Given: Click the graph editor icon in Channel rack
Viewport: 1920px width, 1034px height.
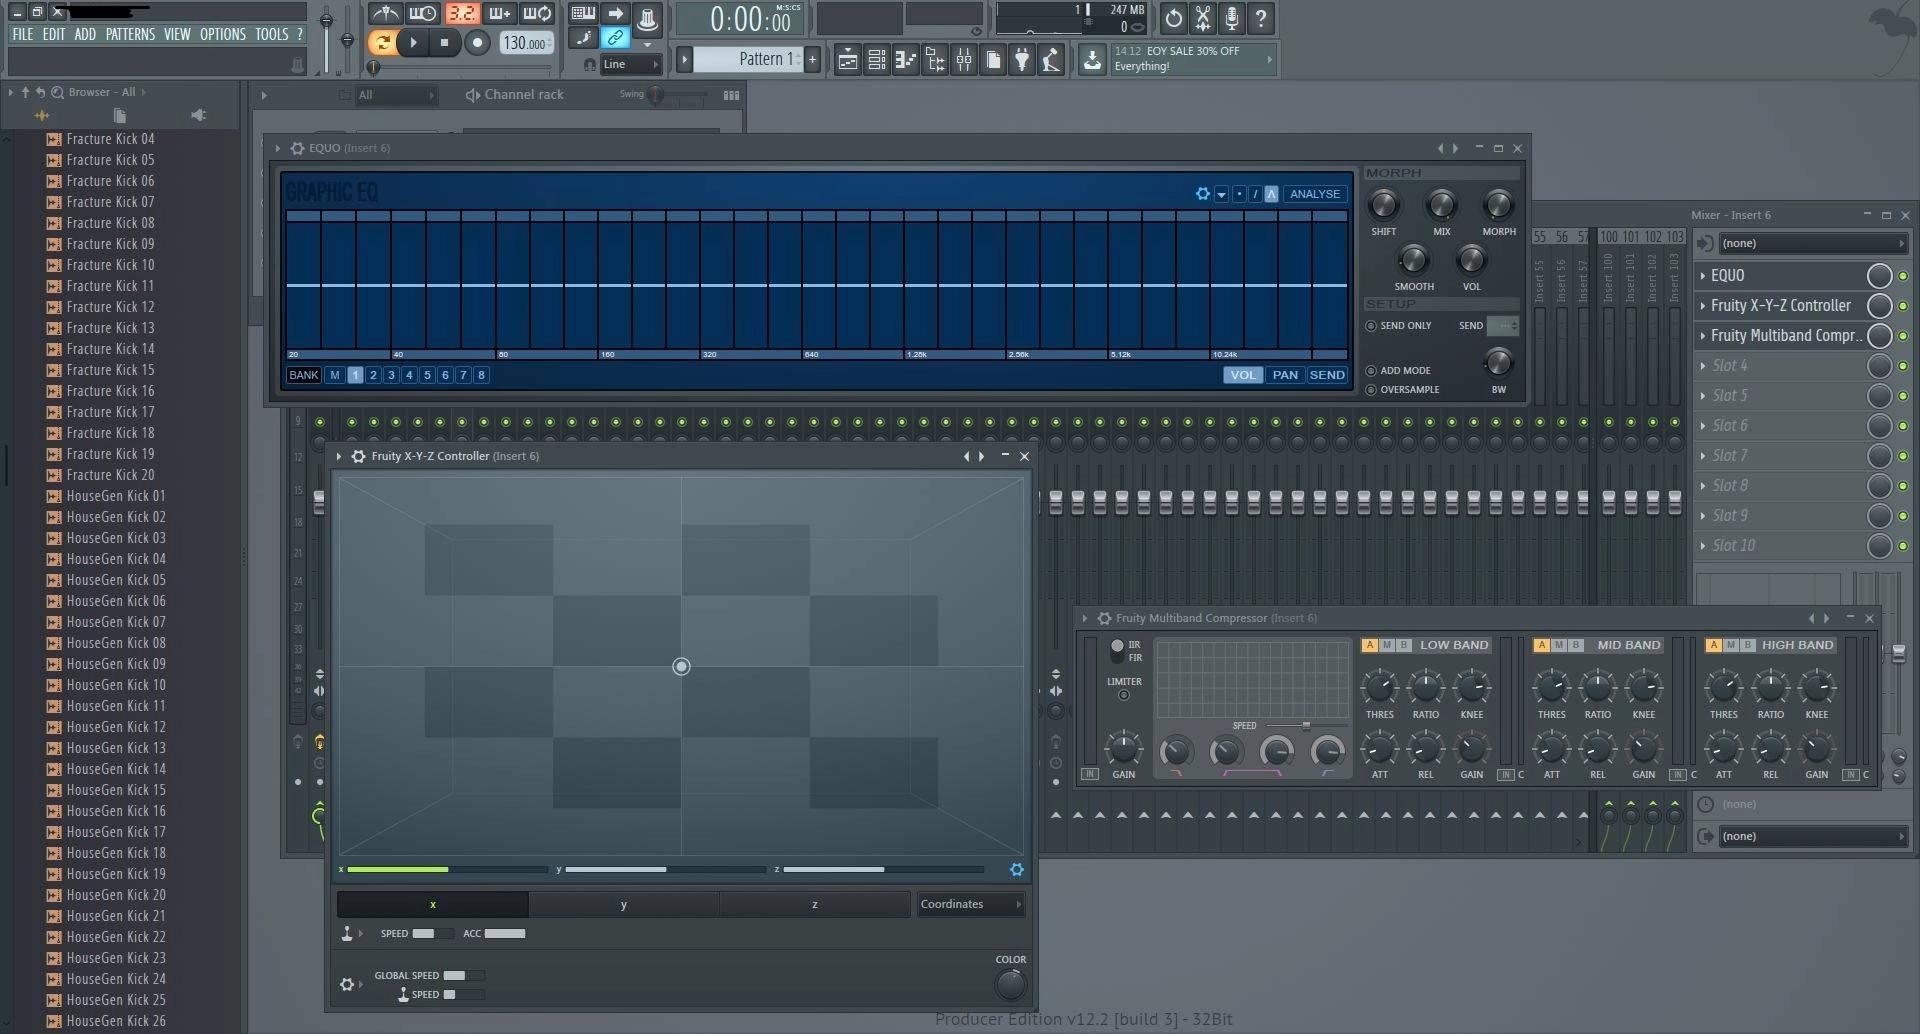Looking at the screenshot, I should pyautogui.click(x=731, y=95).
